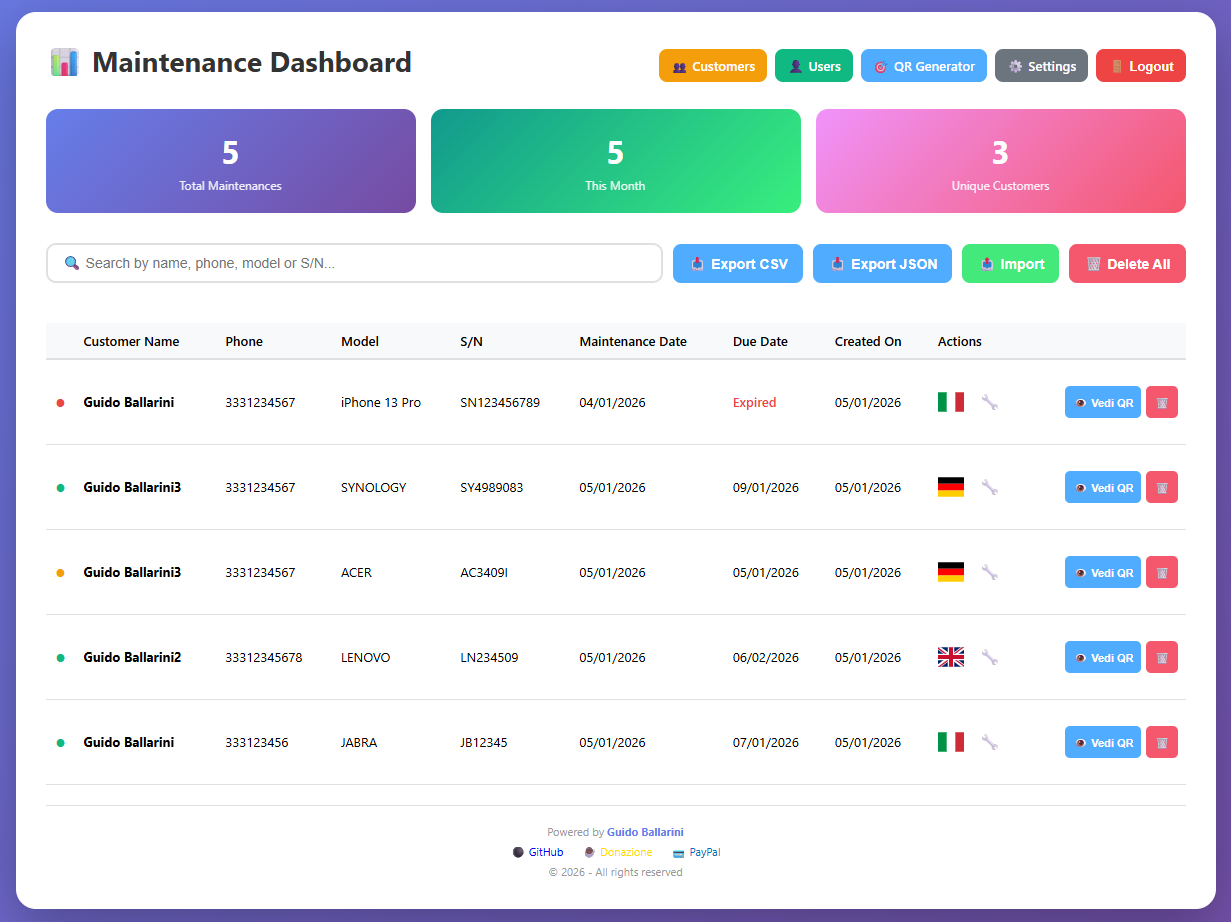Click the Total Maintenances stat card
This screenshot has height=922, width=1231.
pos(231,161)
